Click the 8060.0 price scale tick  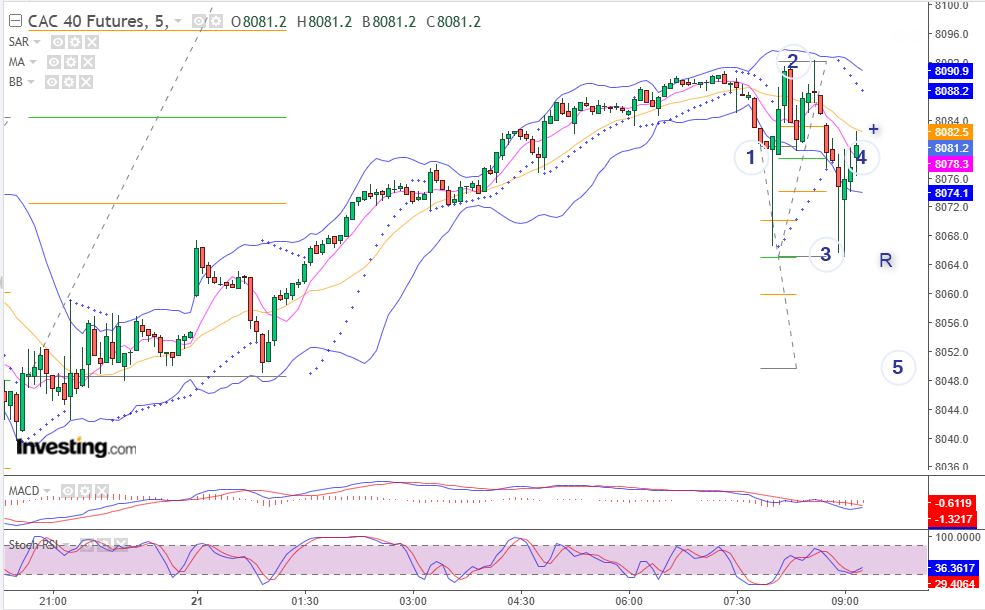pyautogui.click(x=952, y=294)
